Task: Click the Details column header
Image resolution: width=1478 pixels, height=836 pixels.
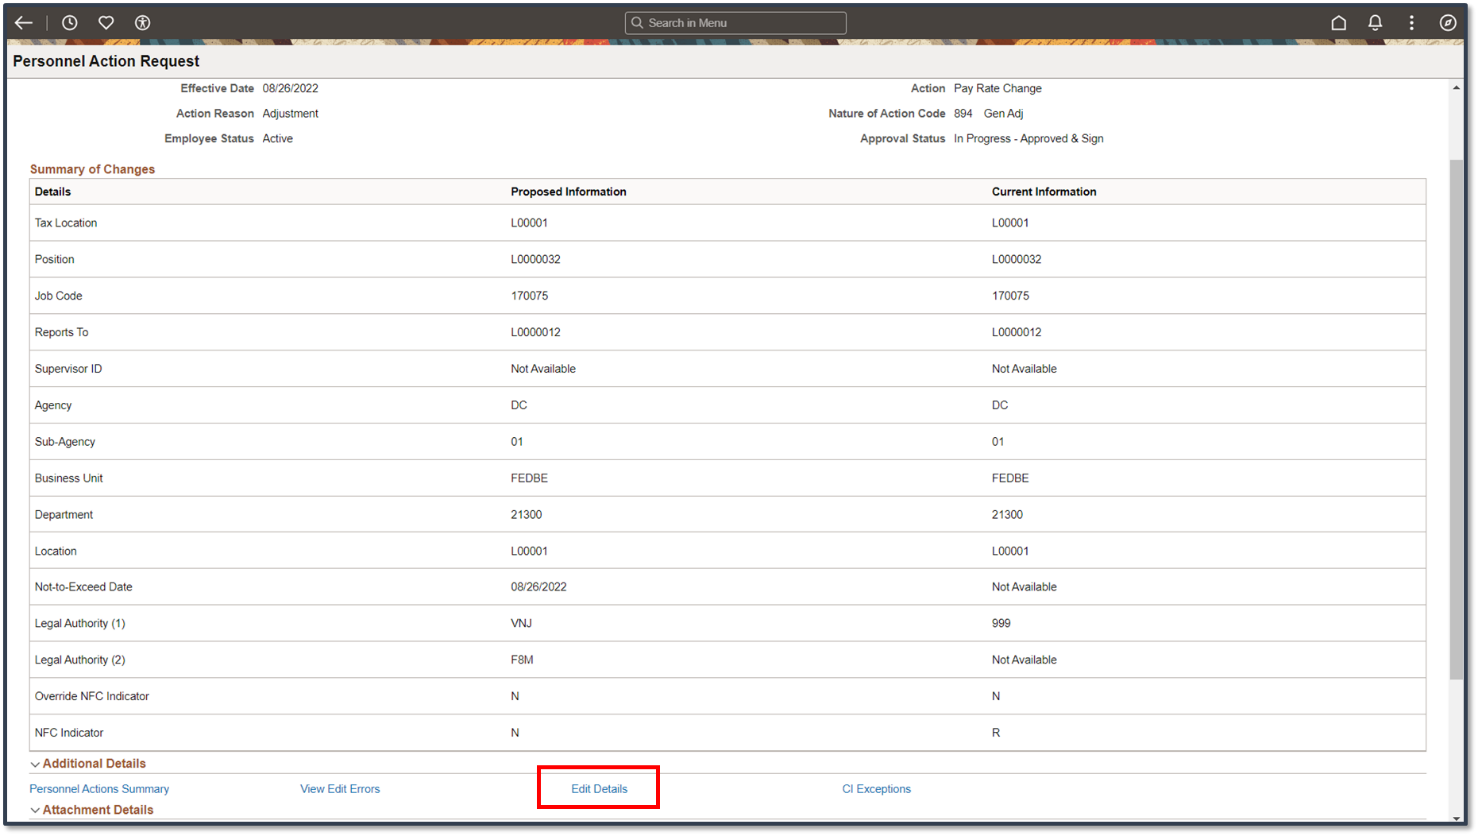Action: tap(53, 192)
